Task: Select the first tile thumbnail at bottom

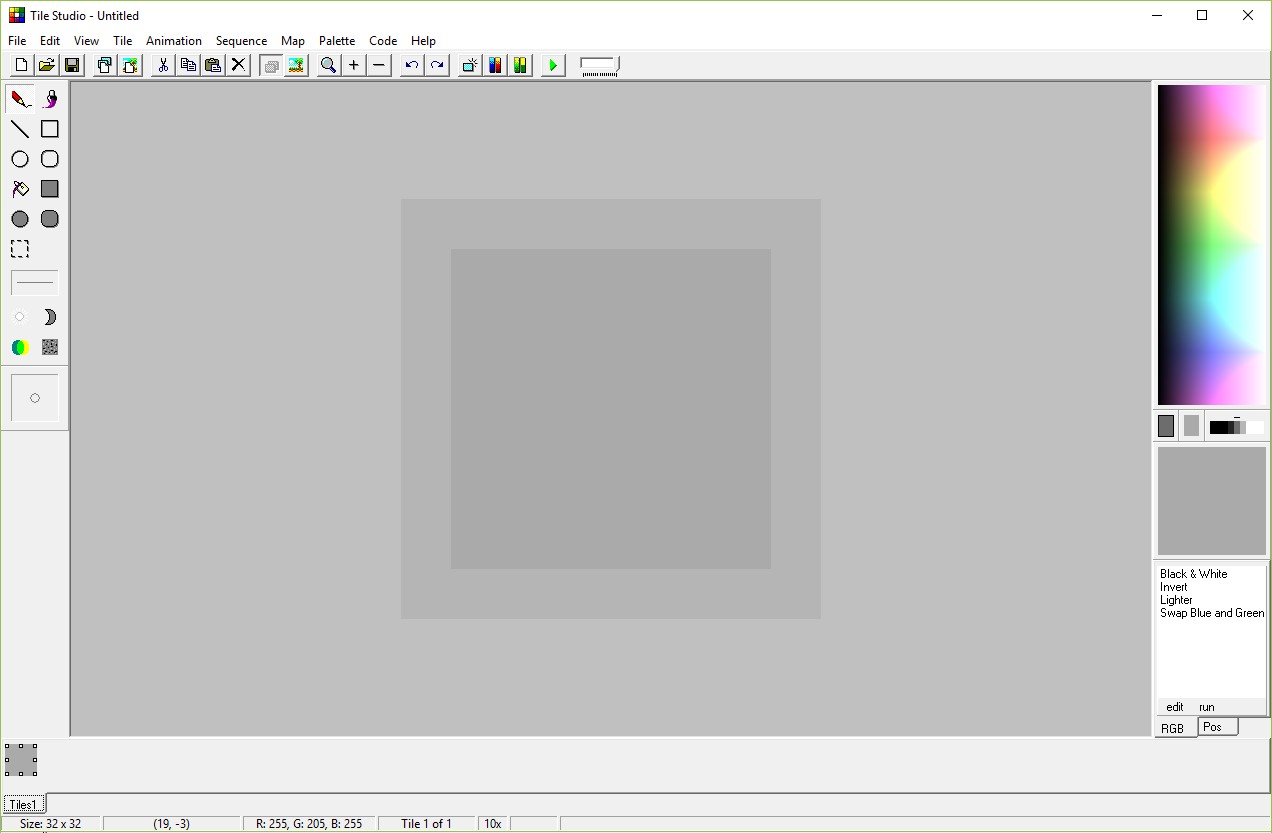Action: point(20,760)
